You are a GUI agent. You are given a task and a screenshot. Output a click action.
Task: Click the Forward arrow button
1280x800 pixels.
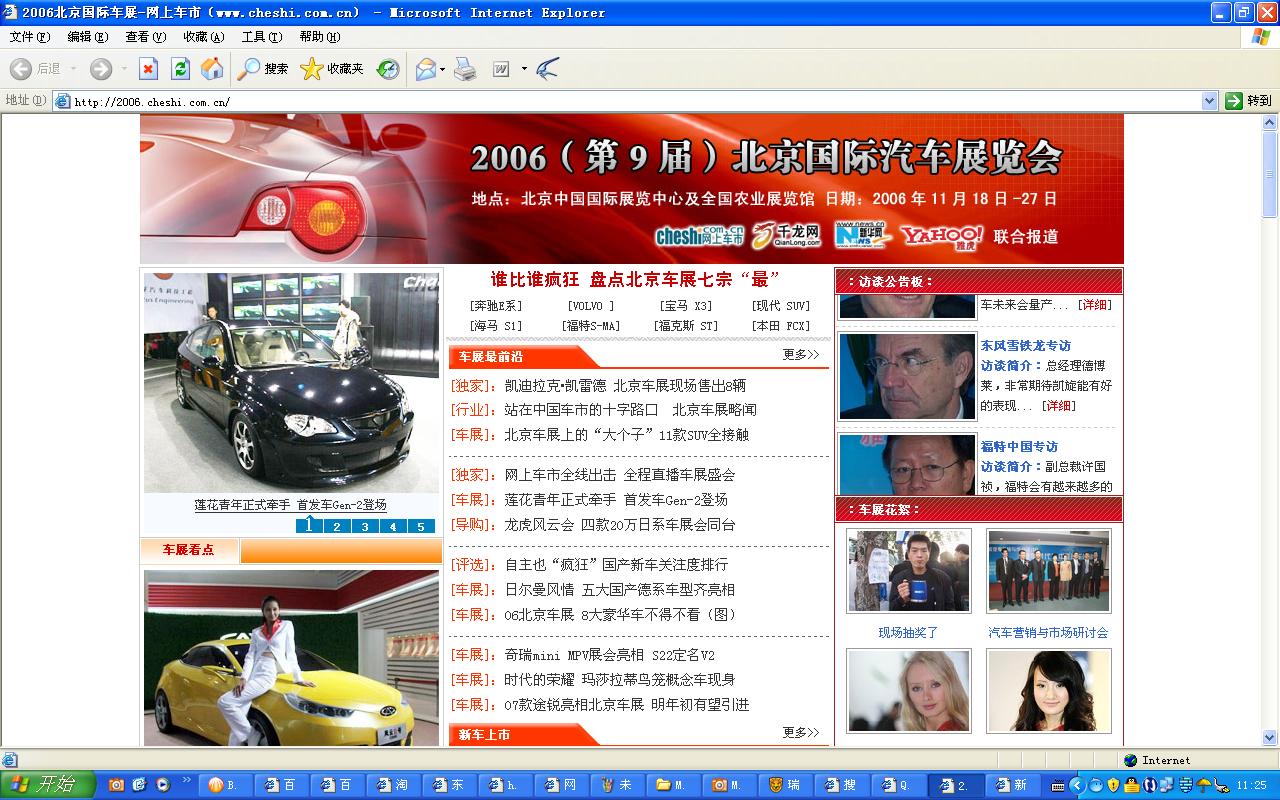point(101,68)
